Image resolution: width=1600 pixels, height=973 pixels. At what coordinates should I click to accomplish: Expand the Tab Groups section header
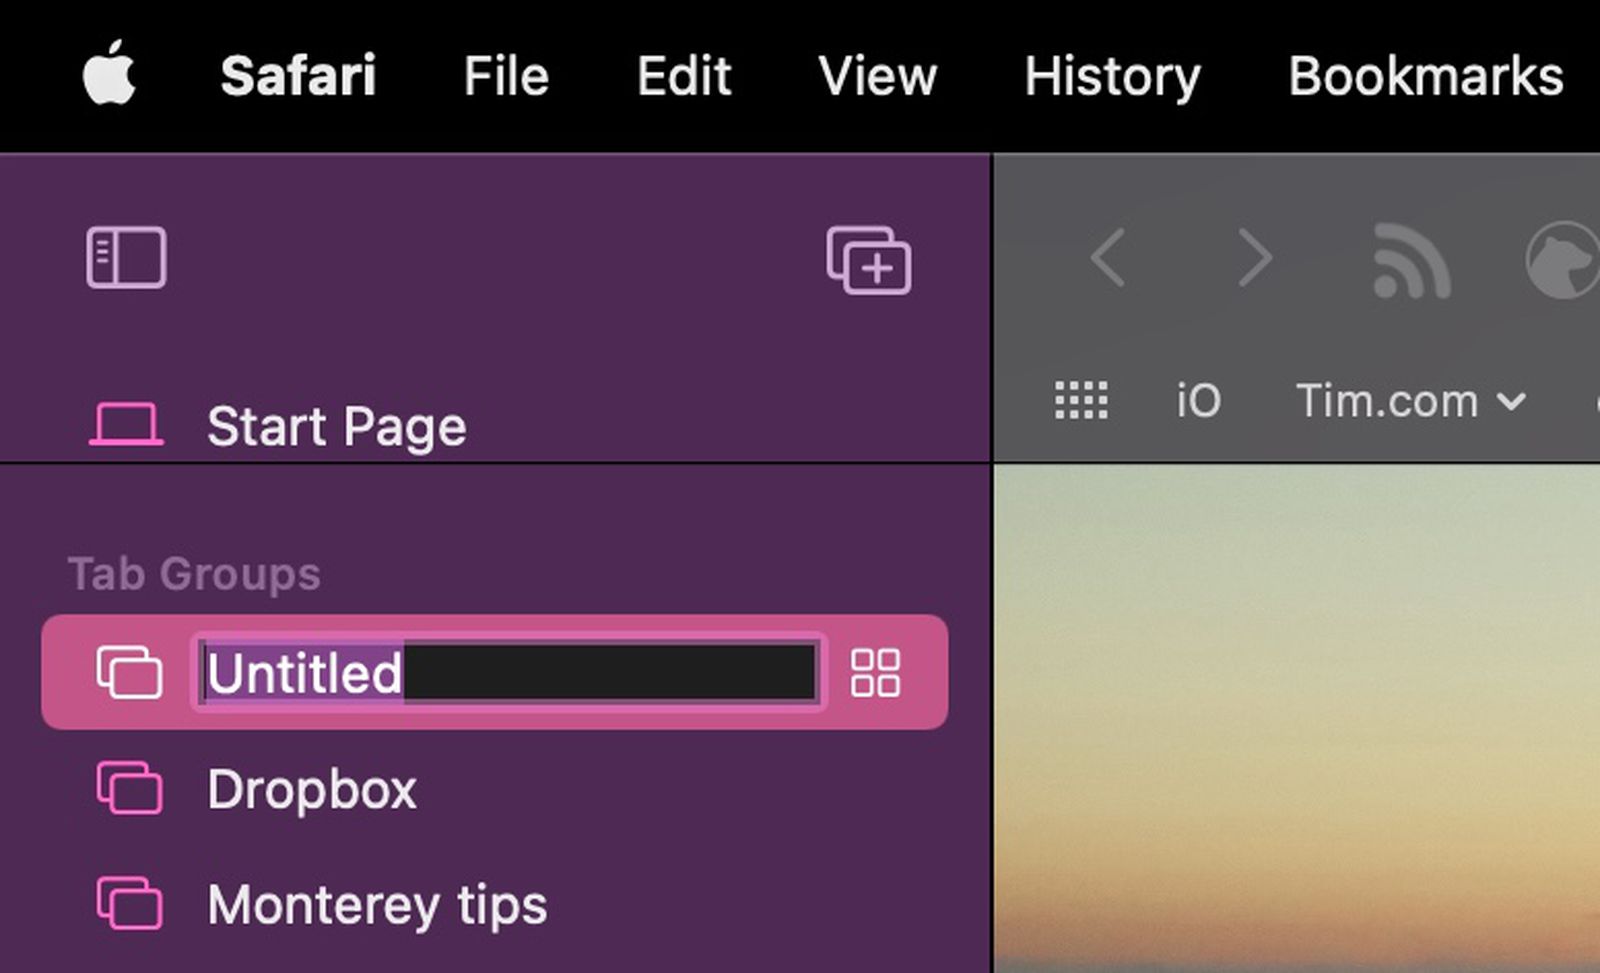[195, 572]
